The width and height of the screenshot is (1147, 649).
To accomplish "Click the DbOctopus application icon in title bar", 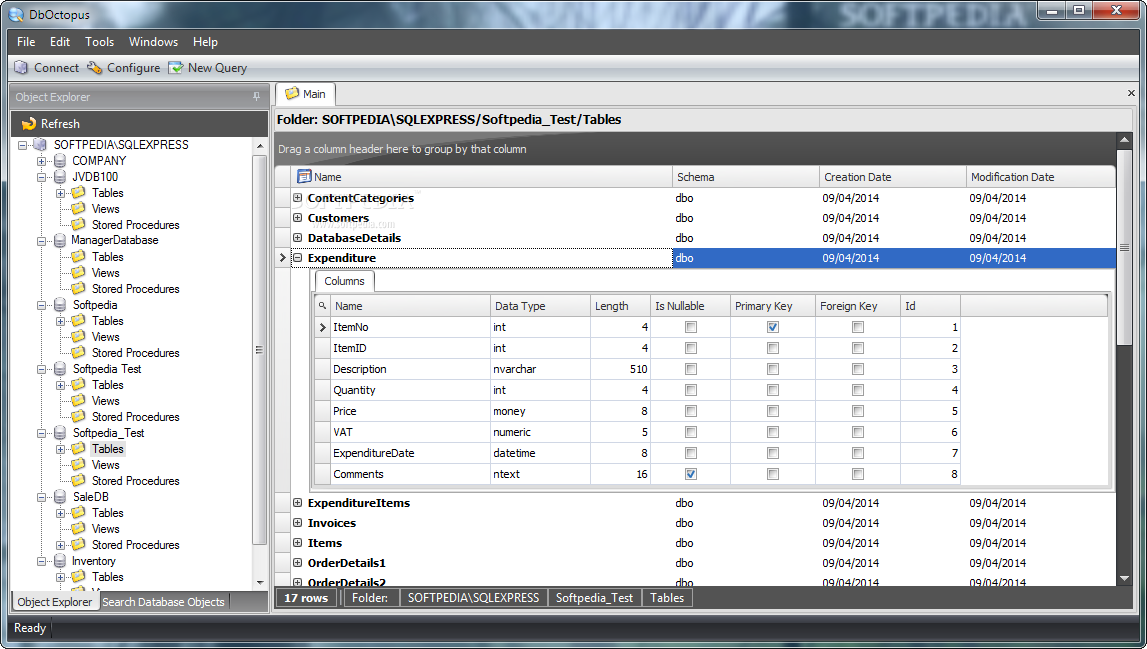I will click(16, 14).
